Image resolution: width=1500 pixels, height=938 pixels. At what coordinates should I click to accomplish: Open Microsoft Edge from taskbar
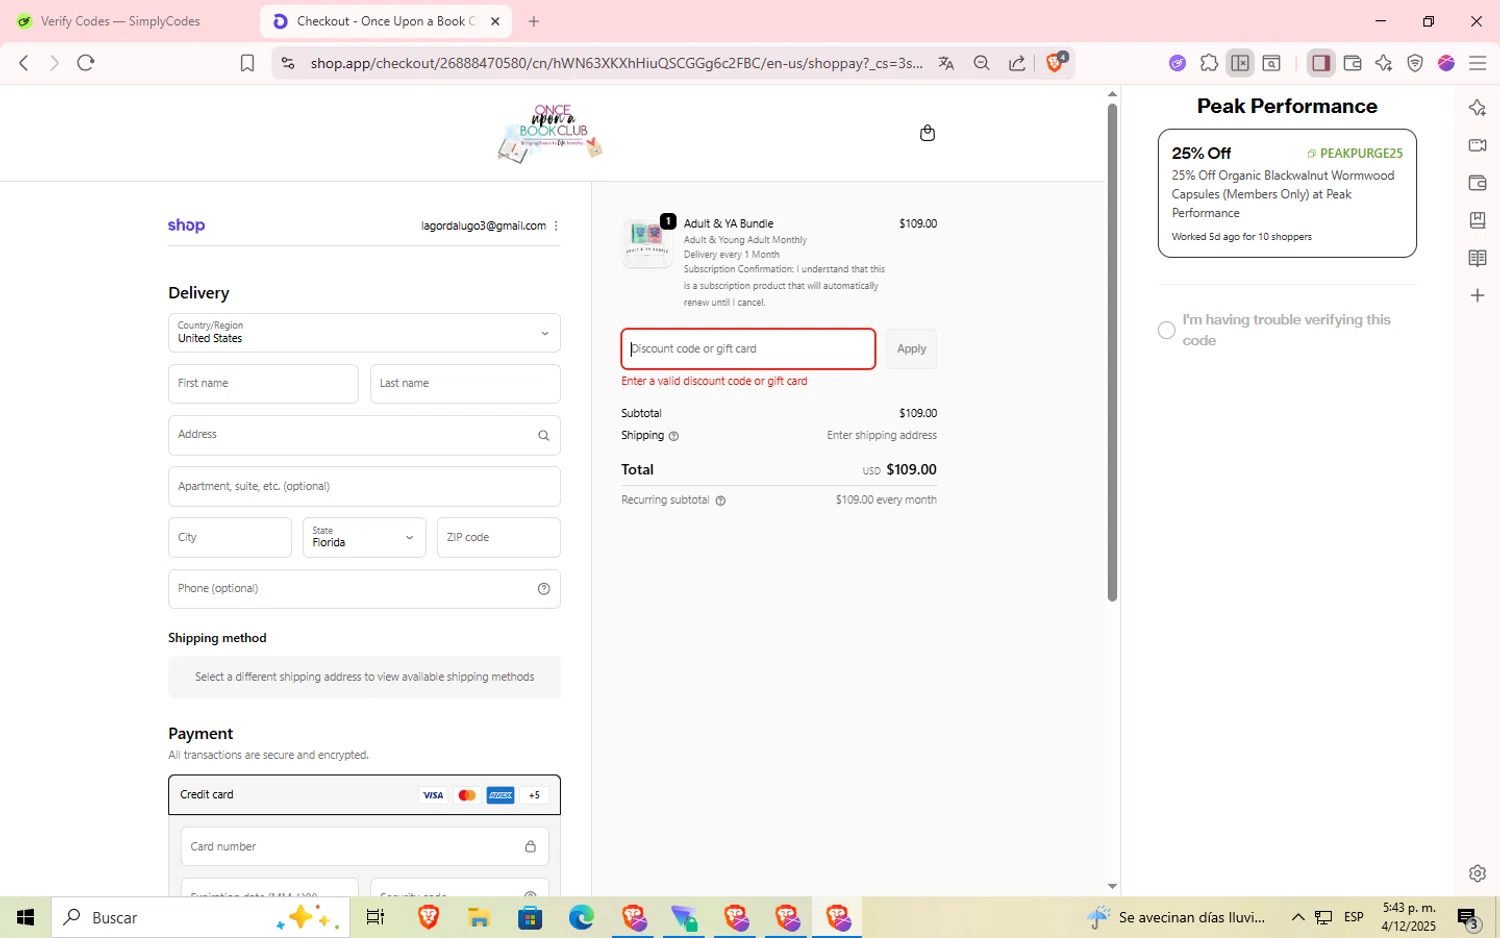coord(581,917)
